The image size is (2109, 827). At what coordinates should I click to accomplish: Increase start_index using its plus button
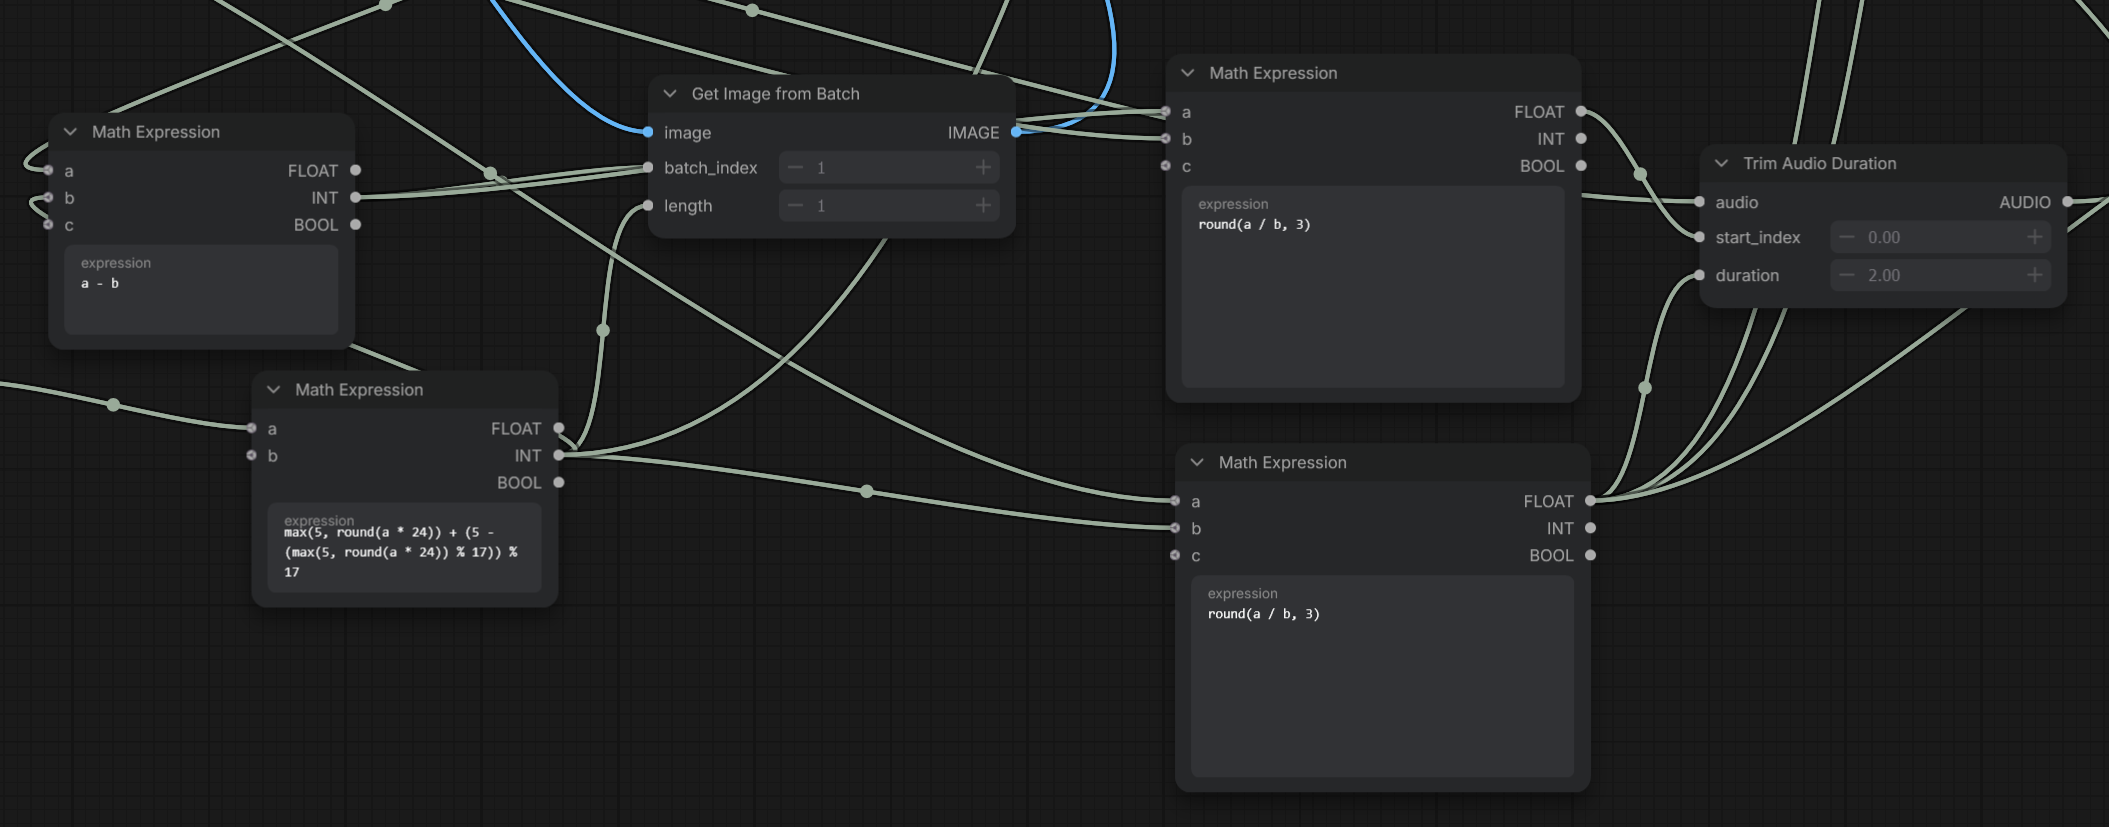(2034, 238)
